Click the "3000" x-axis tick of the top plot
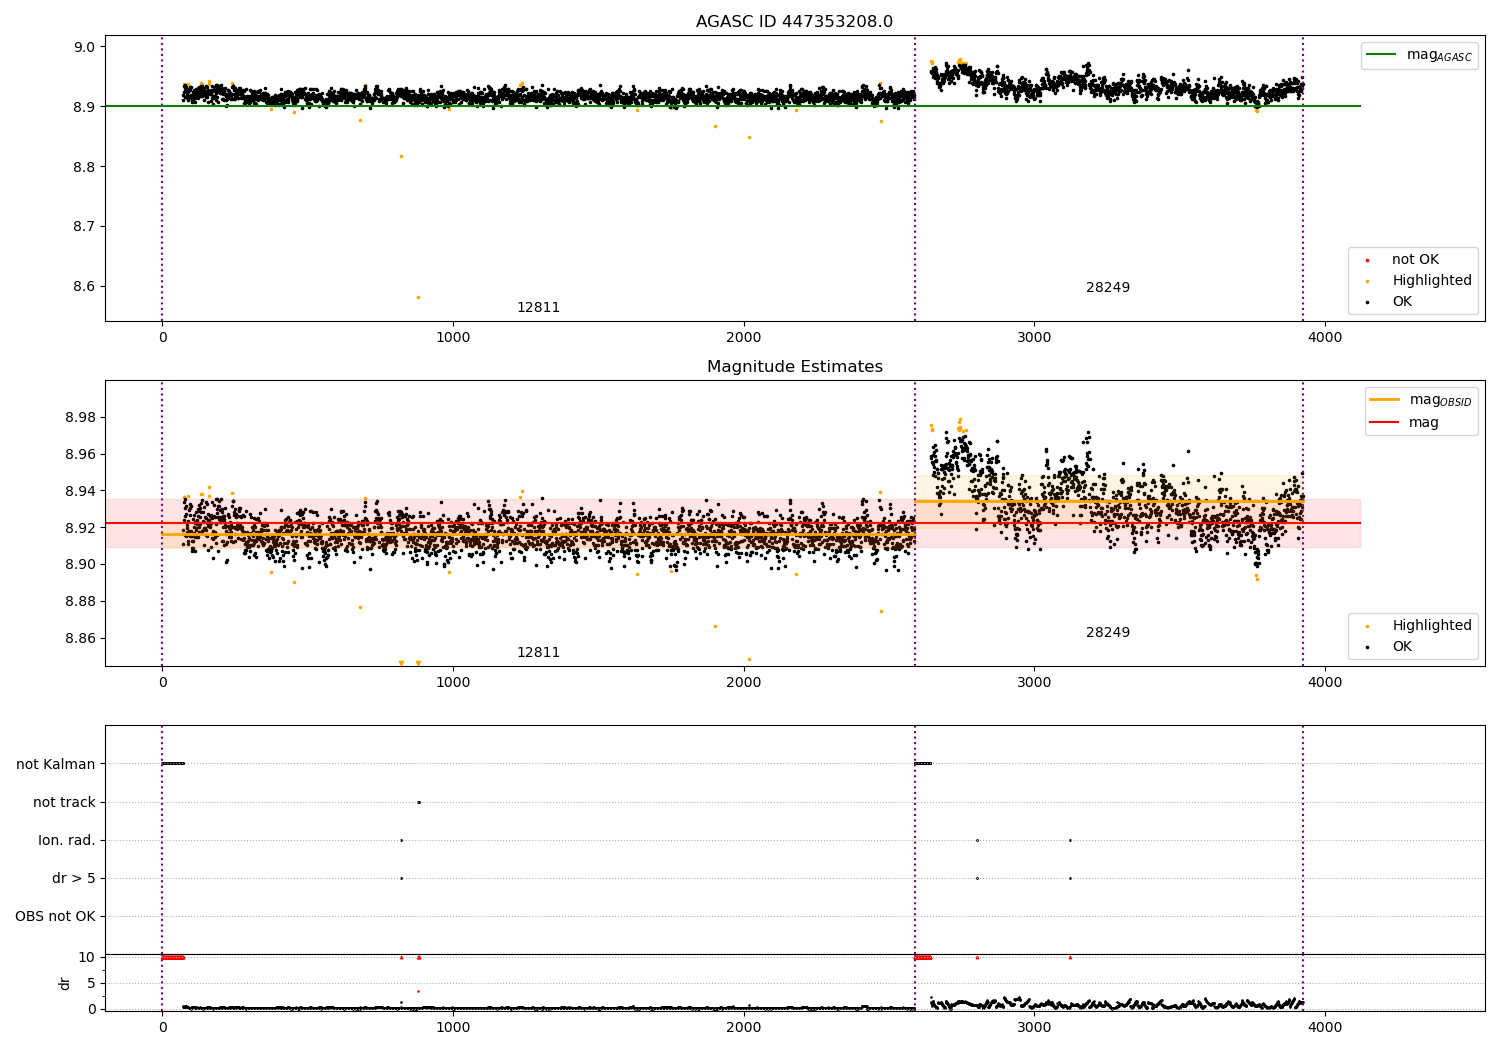Screen dimensions: 1500x1050 click(1034, 338)
